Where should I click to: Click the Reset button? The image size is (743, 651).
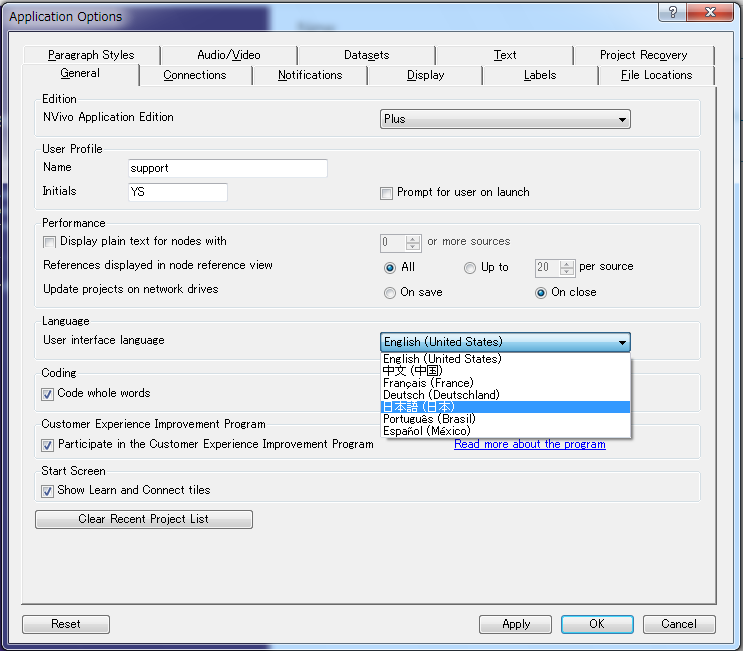point(66,624)
